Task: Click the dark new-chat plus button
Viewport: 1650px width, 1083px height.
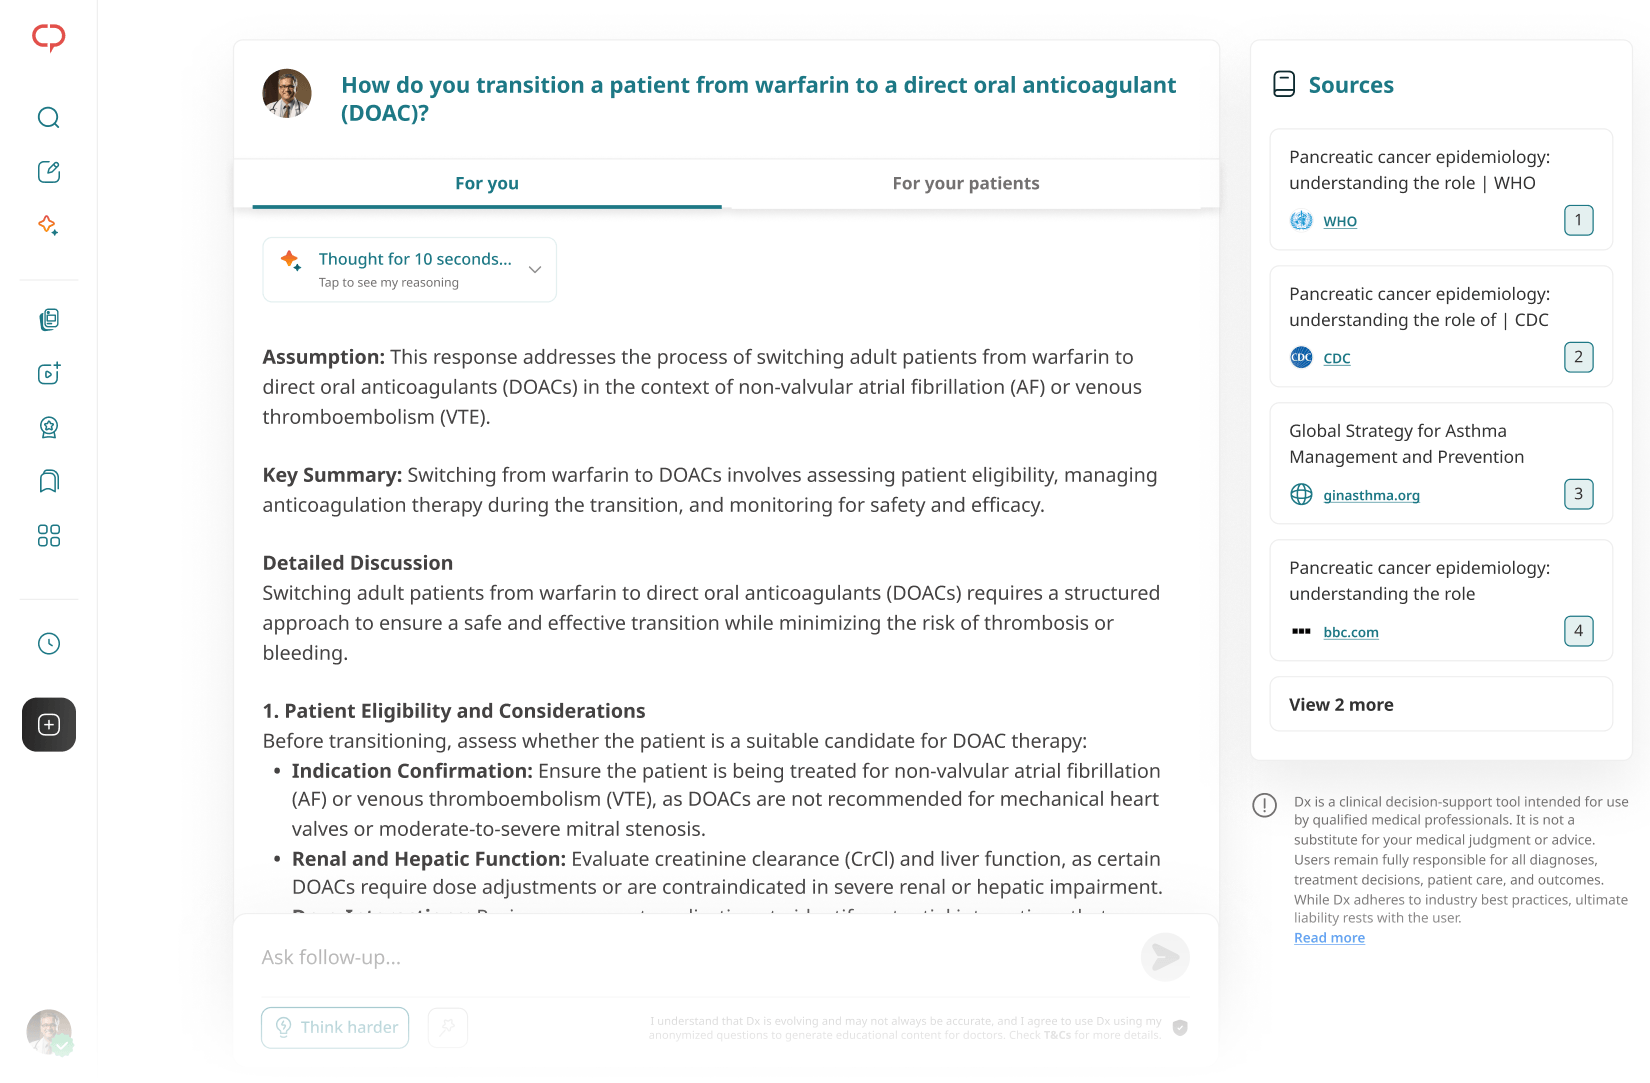Action: [49, 725]
